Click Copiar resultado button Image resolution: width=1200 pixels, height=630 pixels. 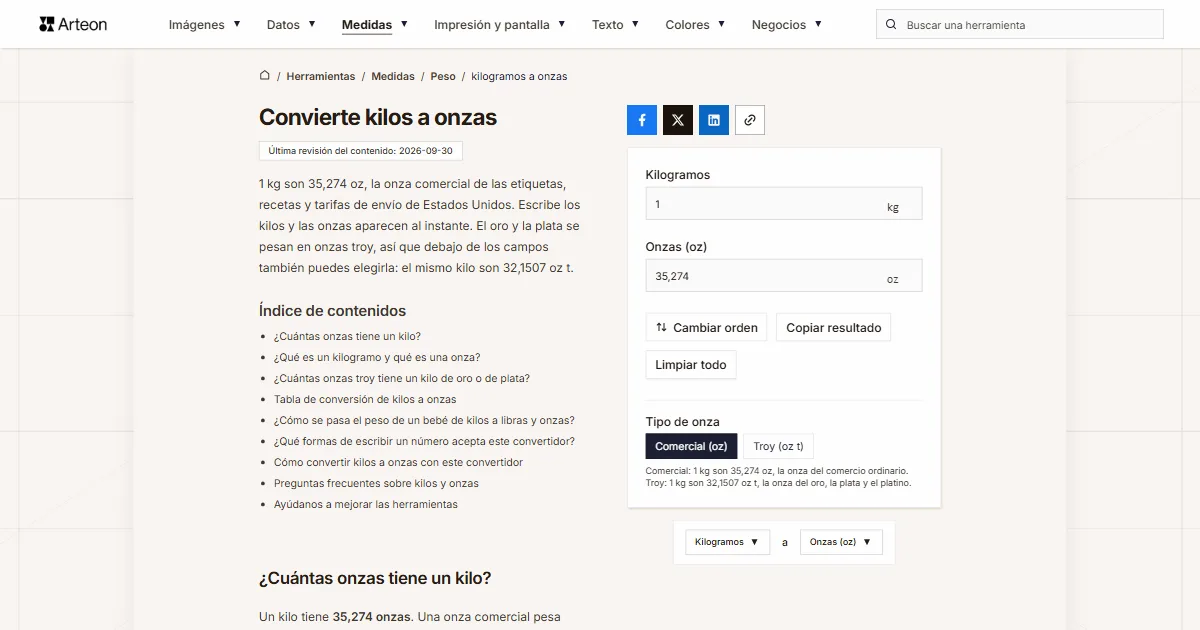[834, 328]
